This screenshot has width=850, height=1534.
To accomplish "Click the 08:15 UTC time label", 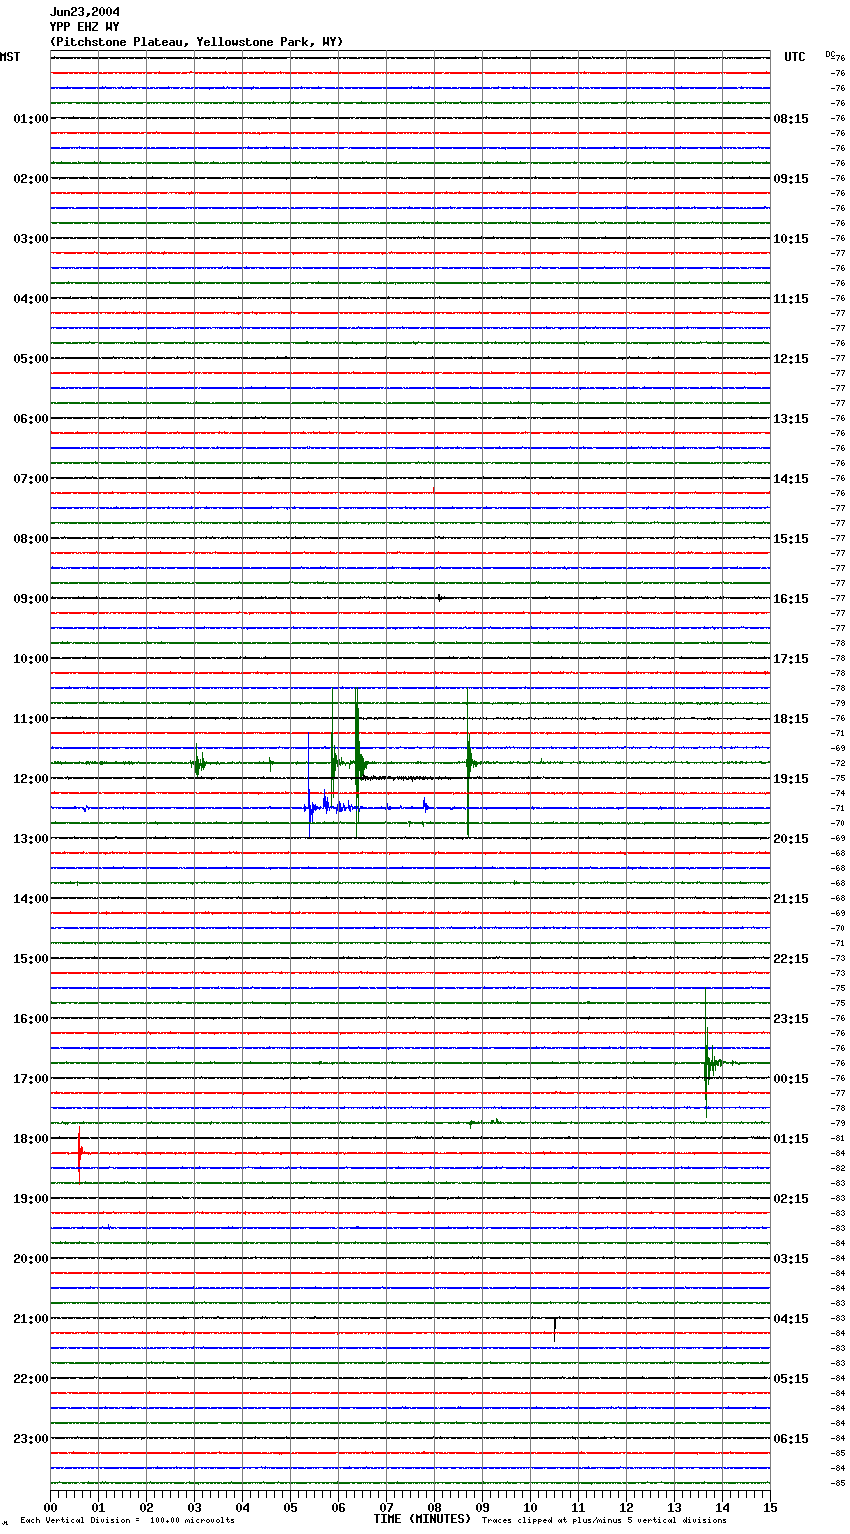I will point(791,118).
